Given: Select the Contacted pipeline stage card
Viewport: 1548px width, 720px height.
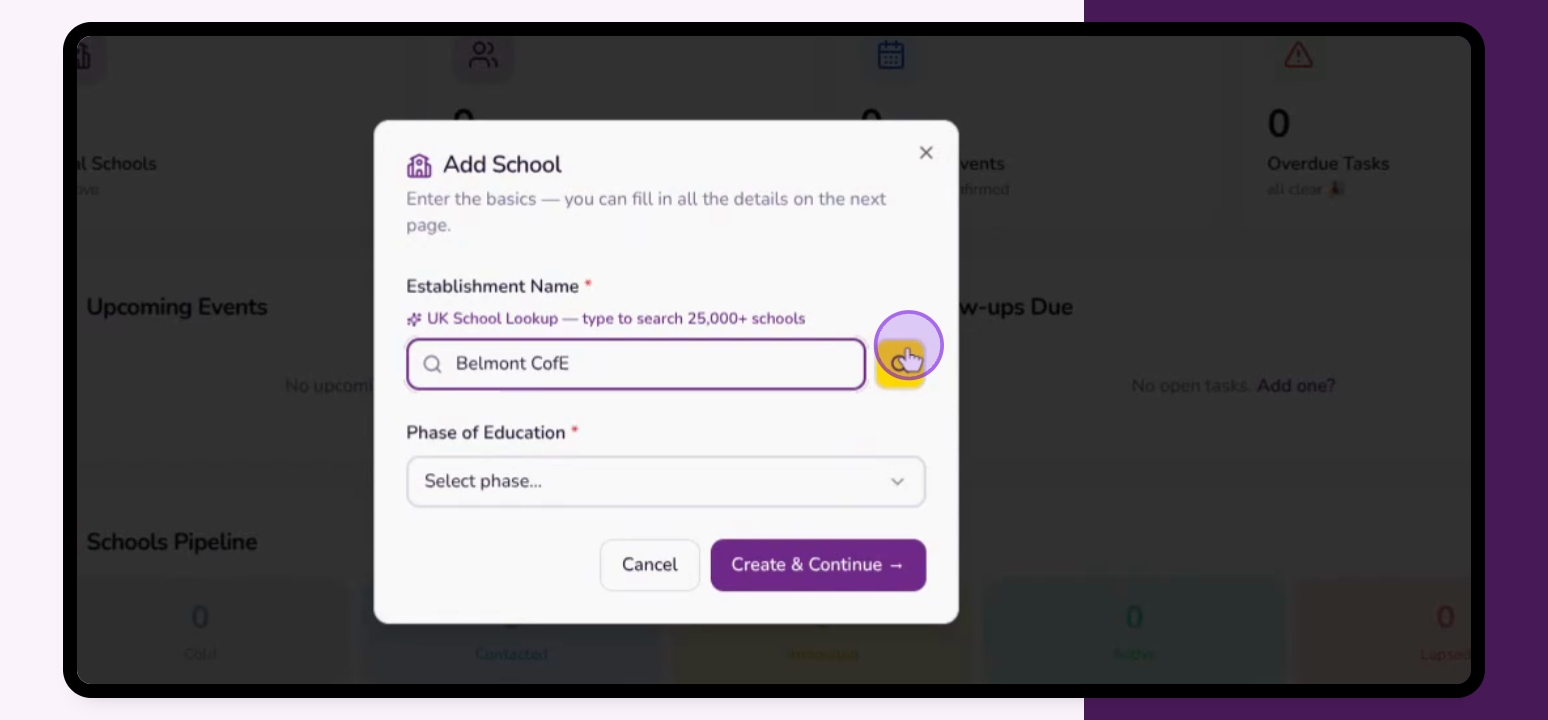Looking at the screenshot, I should click(x=512, y=632).
